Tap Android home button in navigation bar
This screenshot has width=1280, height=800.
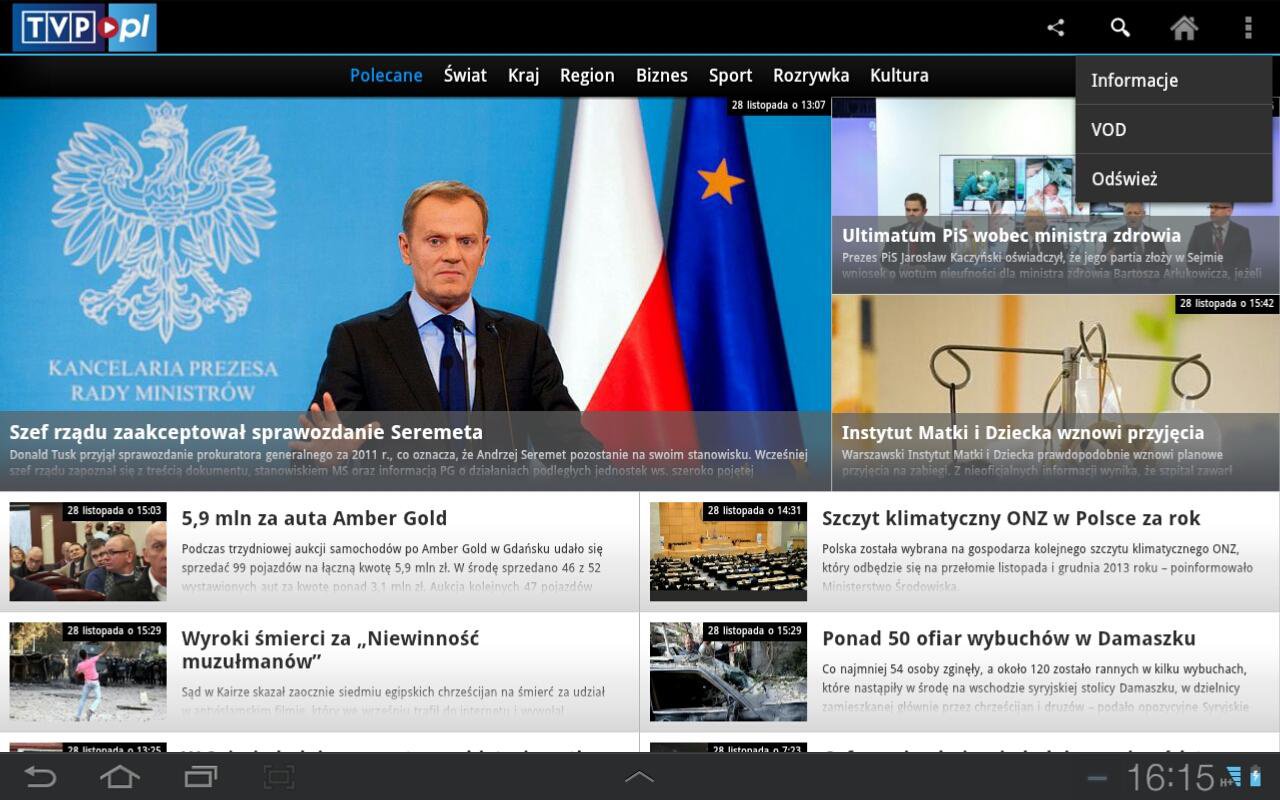click(x=120, y=777)
